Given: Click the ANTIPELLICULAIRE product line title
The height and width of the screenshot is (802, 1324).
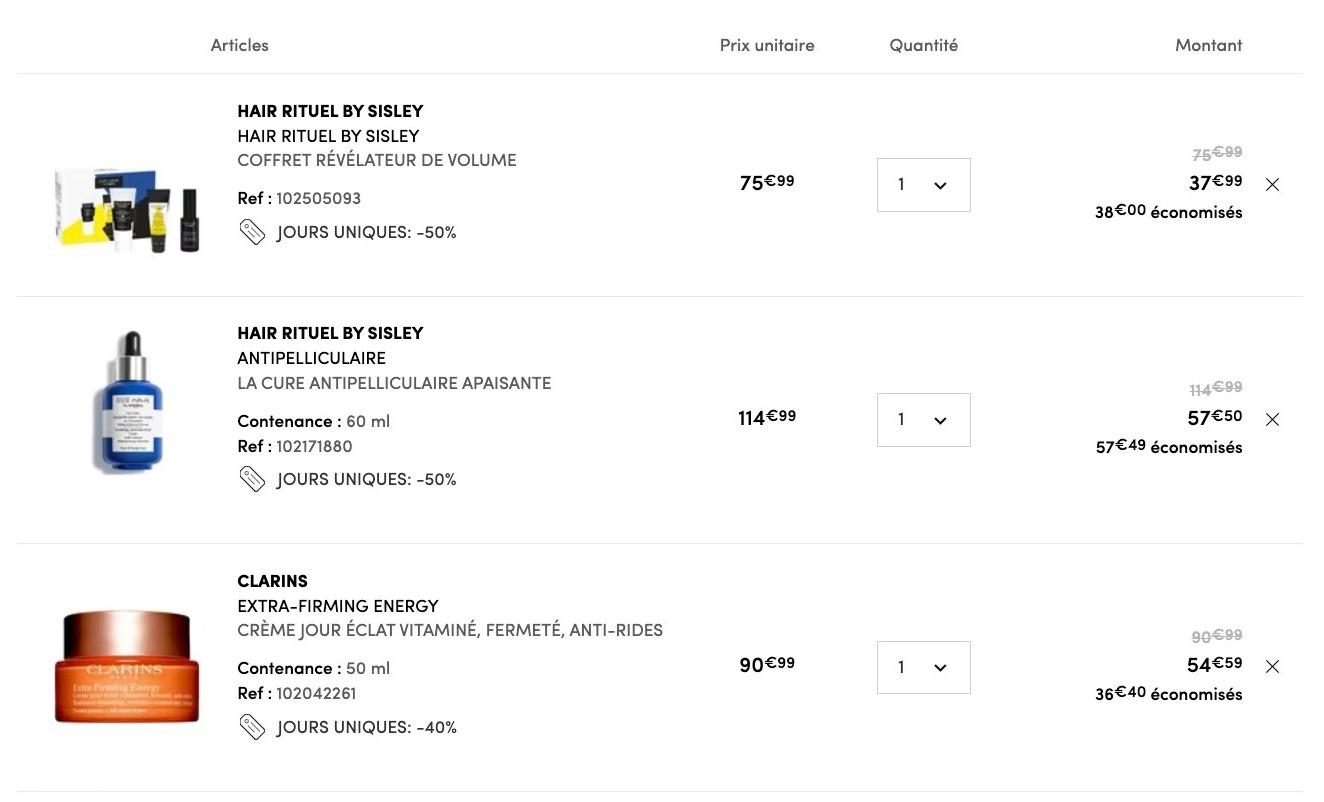Looking at the screenshot, I should (311, 358).
